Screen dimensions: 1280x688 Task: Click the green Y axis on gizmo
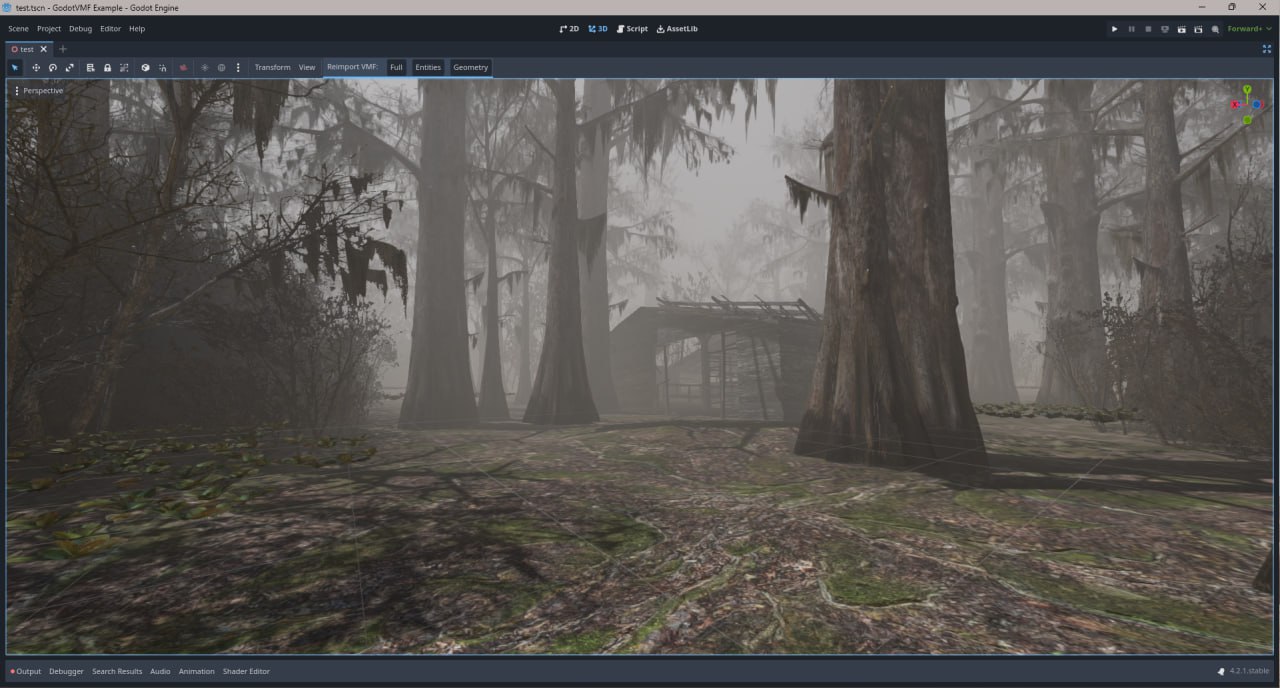1247,89
